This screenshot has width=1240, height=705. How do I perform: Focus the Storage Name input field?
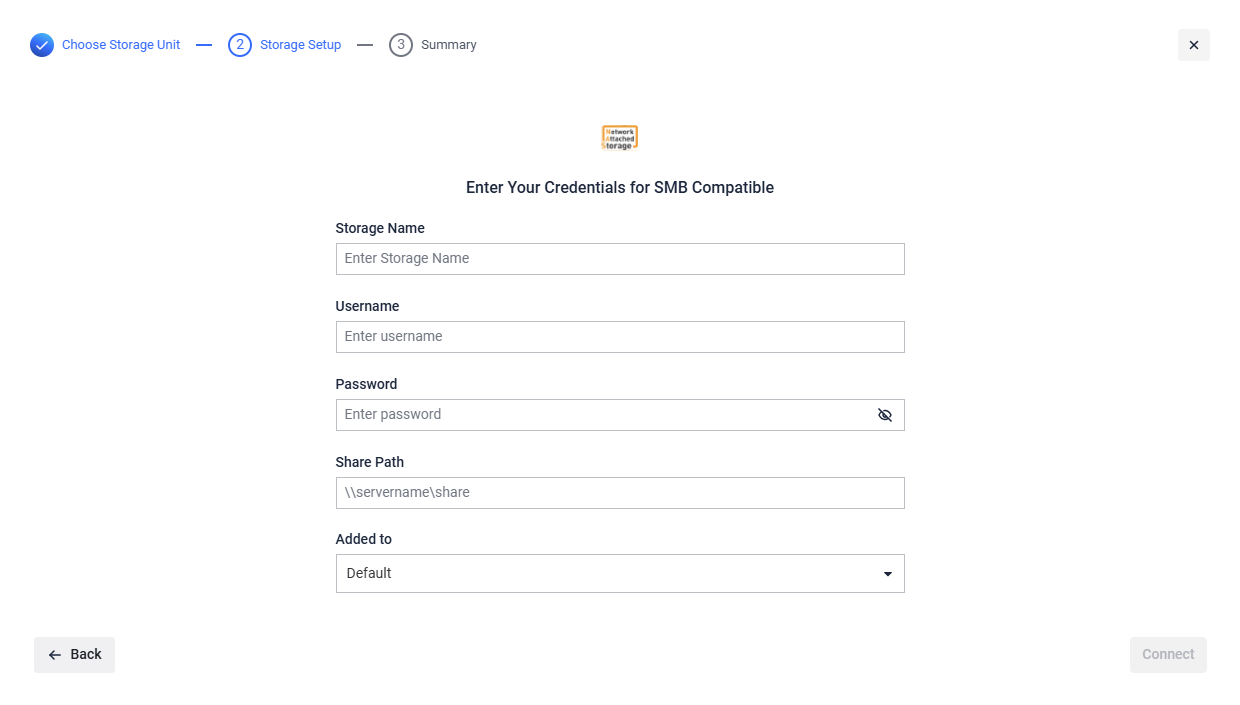620,259
